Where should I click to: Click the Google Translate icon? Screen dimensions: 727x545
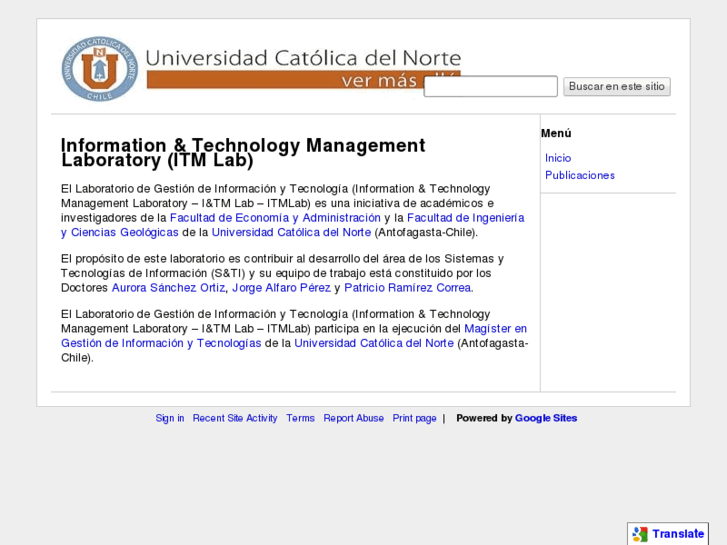click(x=640, y=534)
